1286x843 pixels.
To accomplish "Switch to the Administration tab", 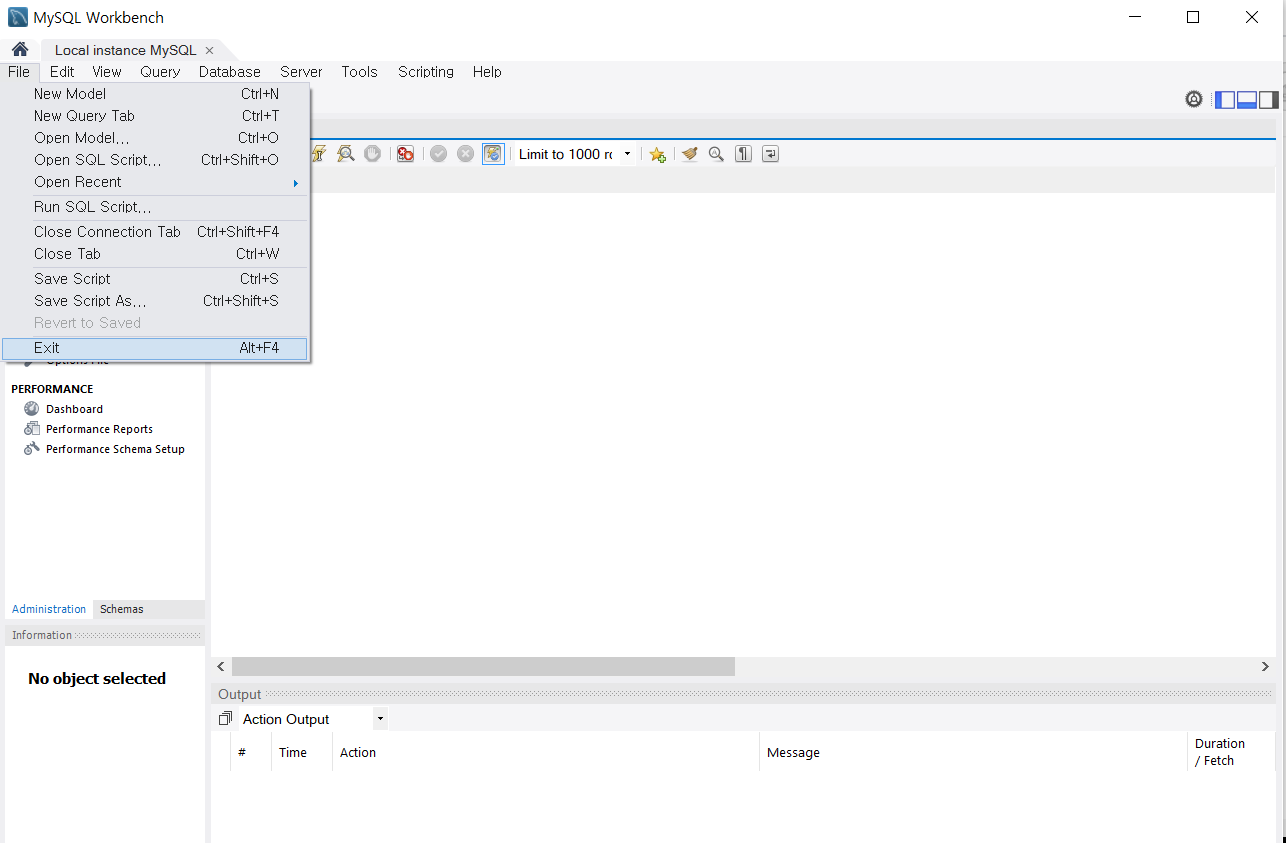I will (x=49, y=609).
